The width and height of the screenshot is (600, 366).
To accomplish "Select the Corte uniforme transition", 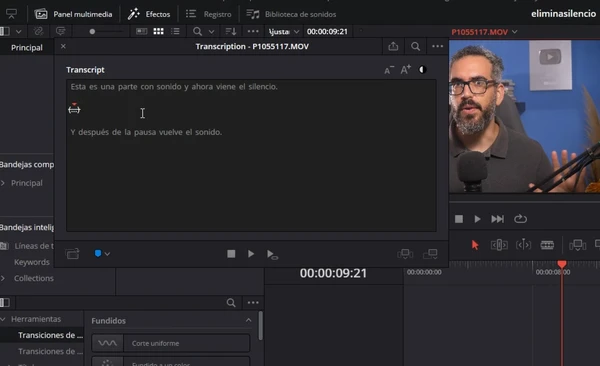I will tap(171, 343).
